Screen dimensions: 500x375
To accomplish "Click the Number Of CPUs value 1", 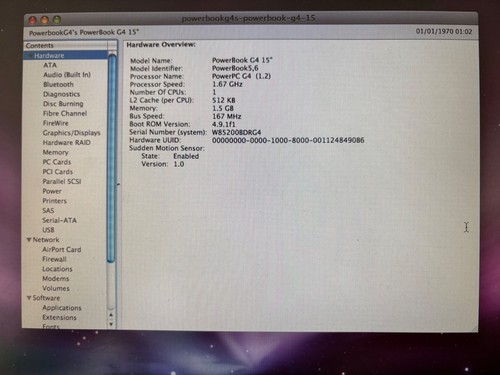I will click(x=214, y=92).
